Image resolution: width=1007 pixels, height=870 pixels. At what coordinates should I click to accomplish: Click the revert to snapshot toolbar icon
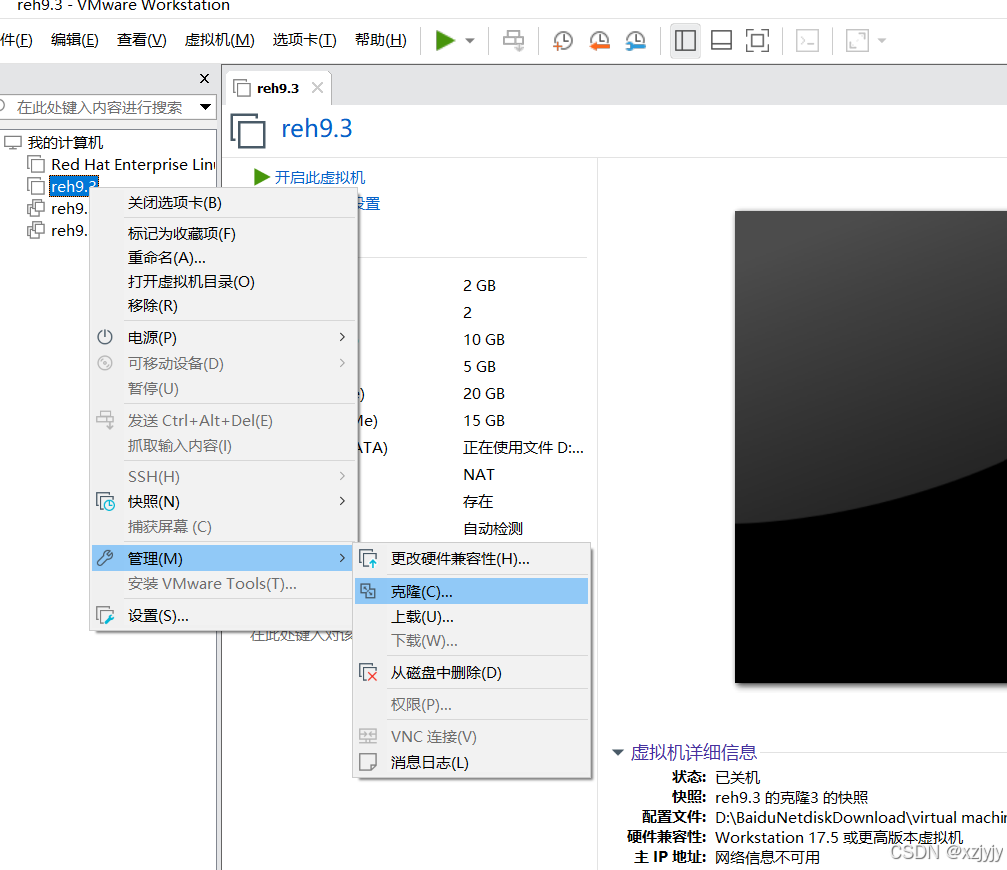(x=599, y=40)
